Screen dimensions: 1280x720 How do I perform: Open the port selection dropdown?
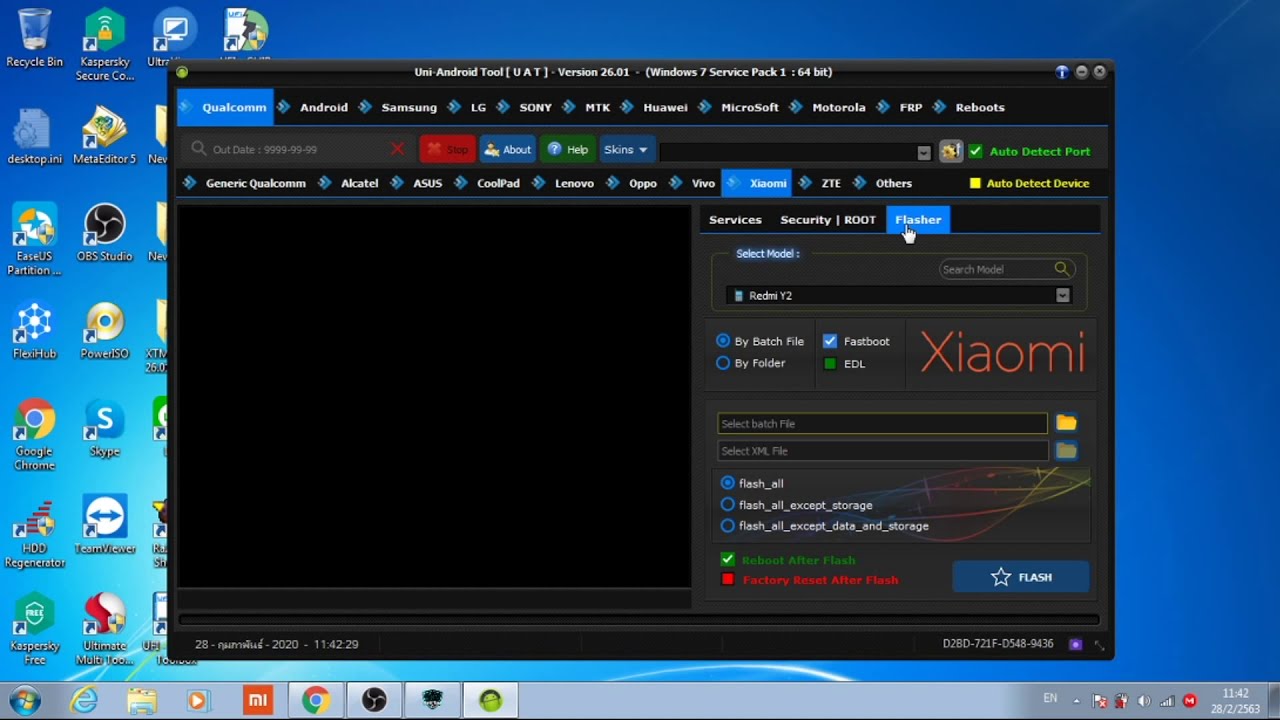(x=924, y=152)
